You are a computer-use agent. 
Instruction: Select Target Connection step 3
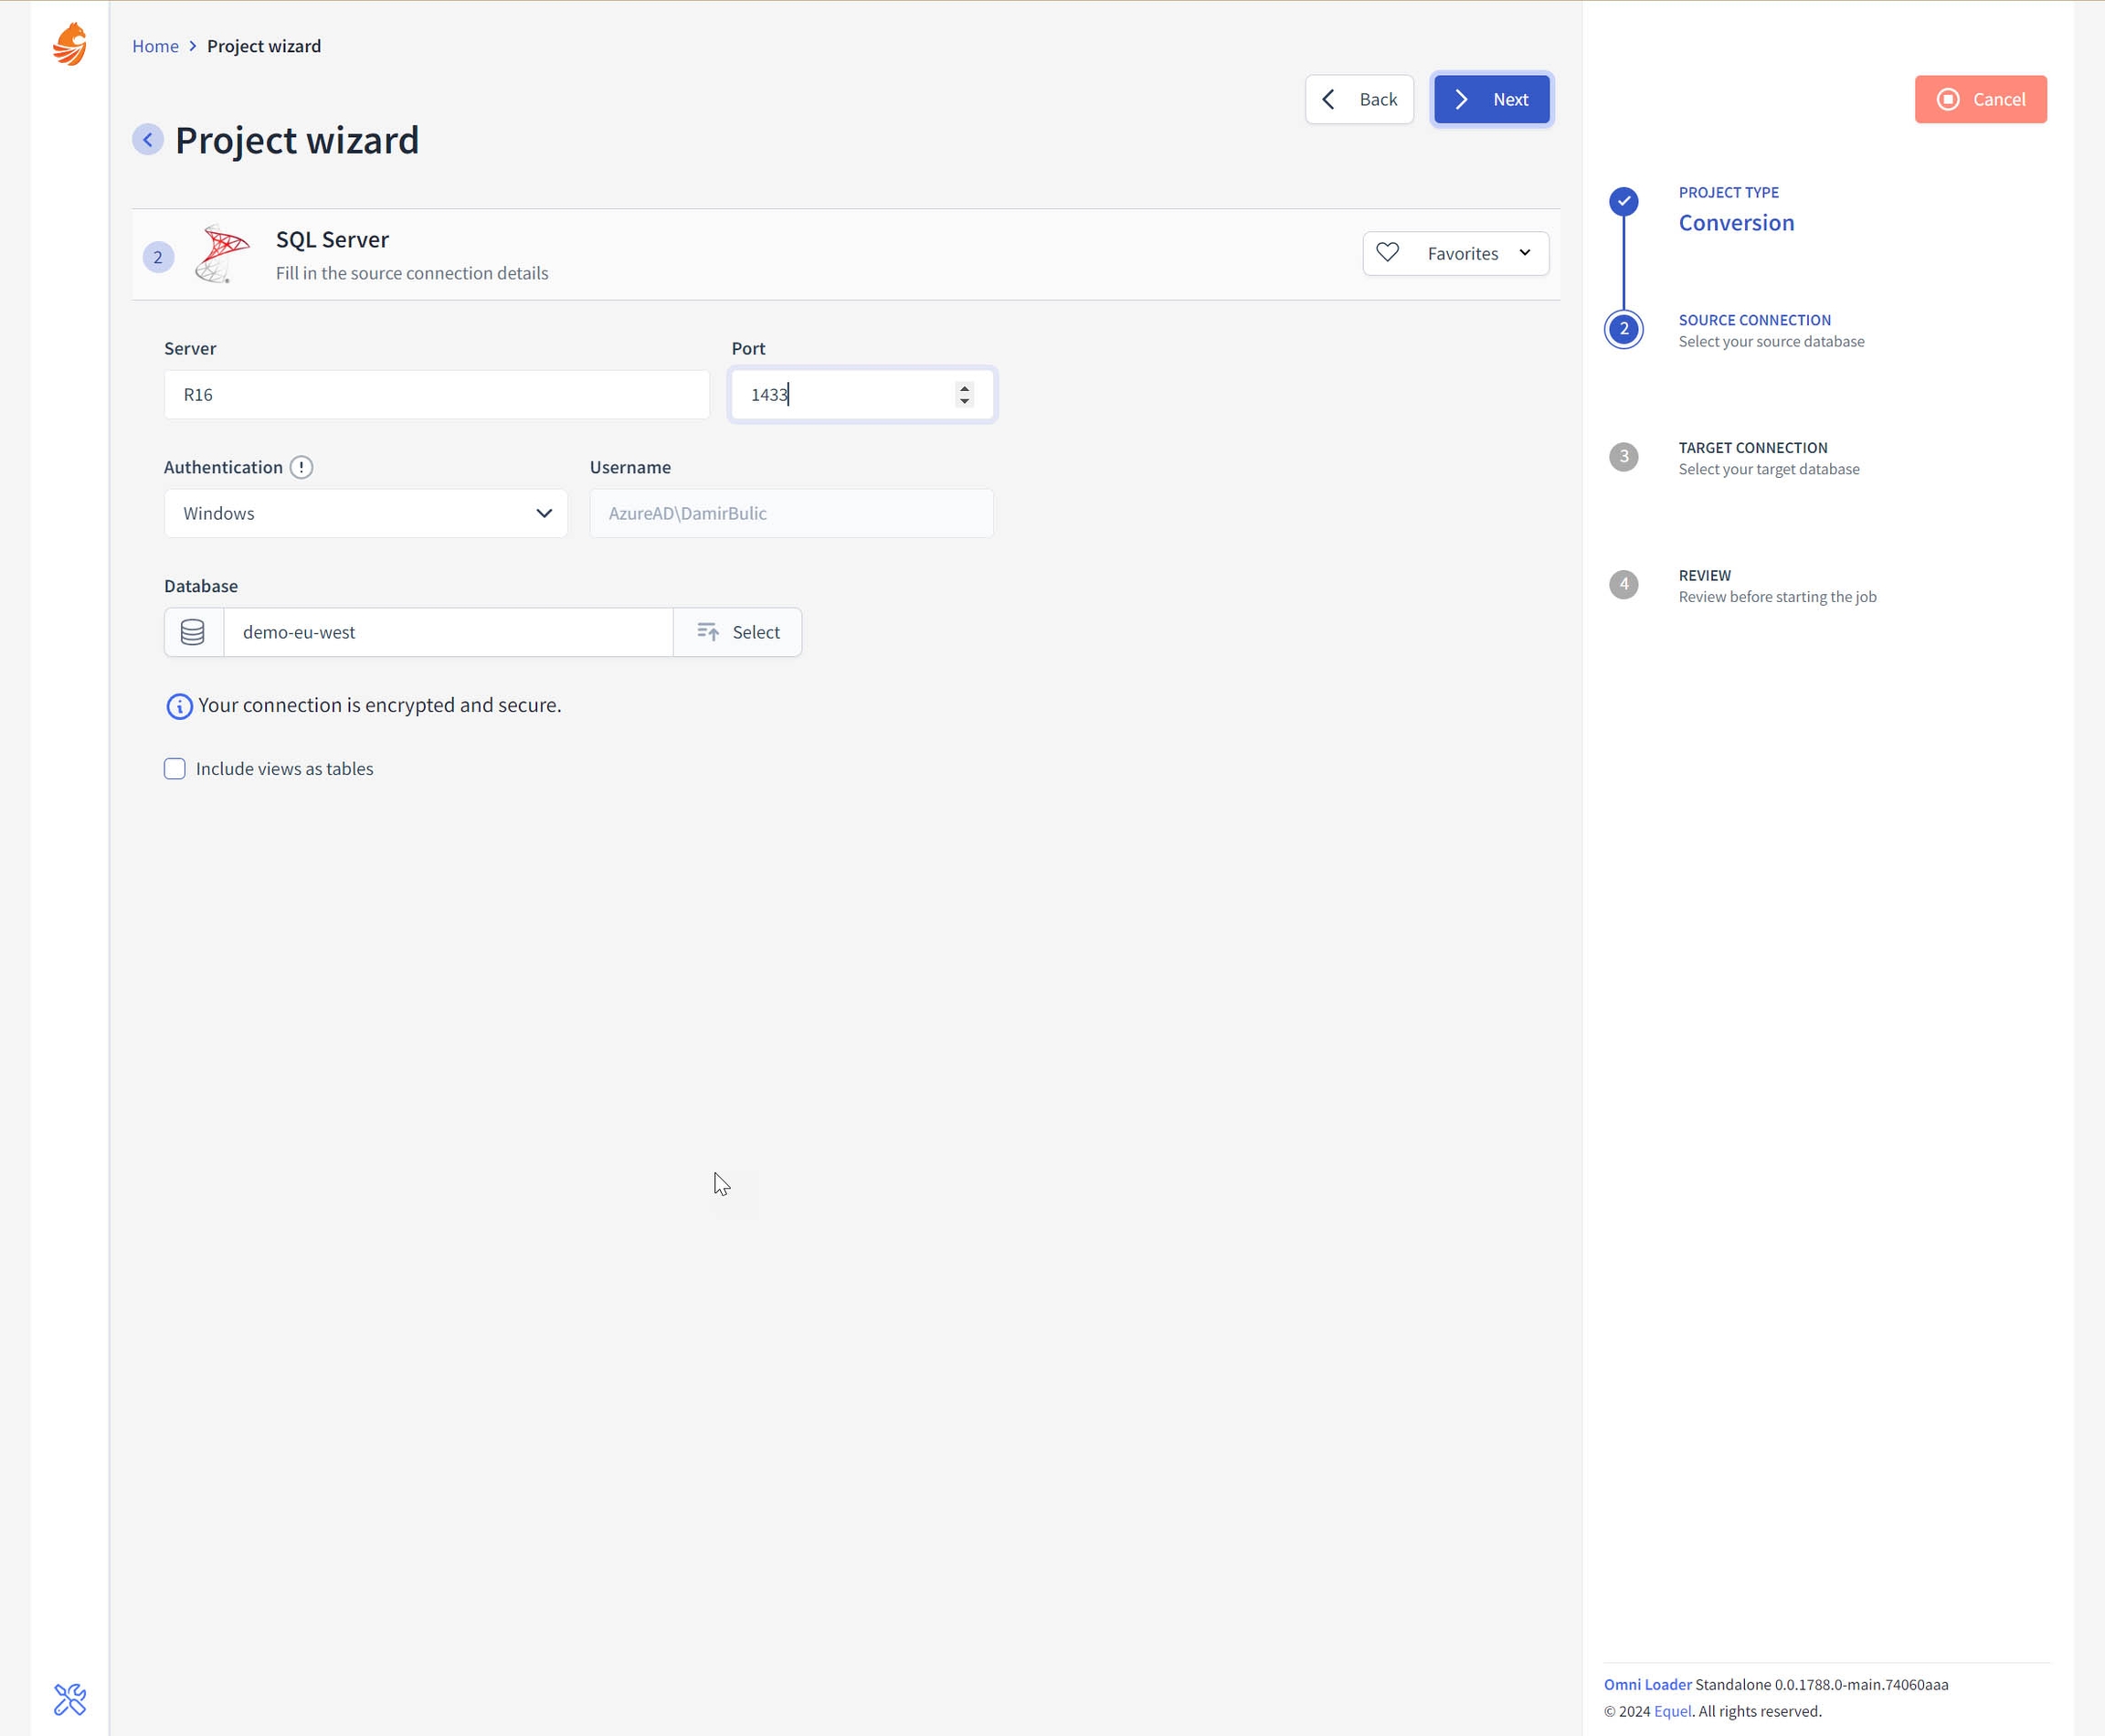[1623, 457]
